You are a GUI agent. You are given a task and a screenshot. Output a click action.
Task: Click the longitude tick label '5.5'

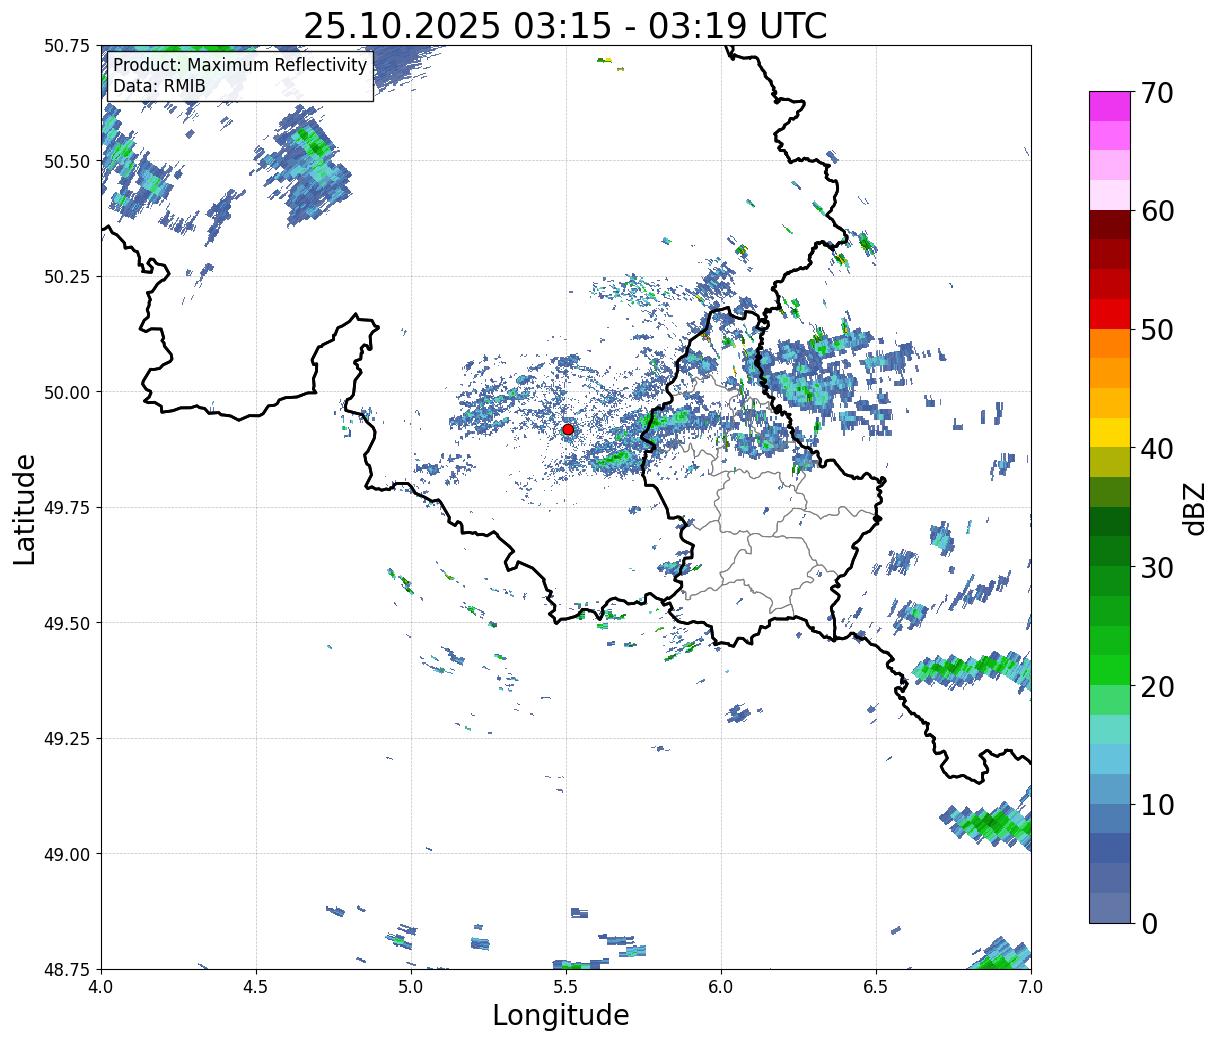566,987
